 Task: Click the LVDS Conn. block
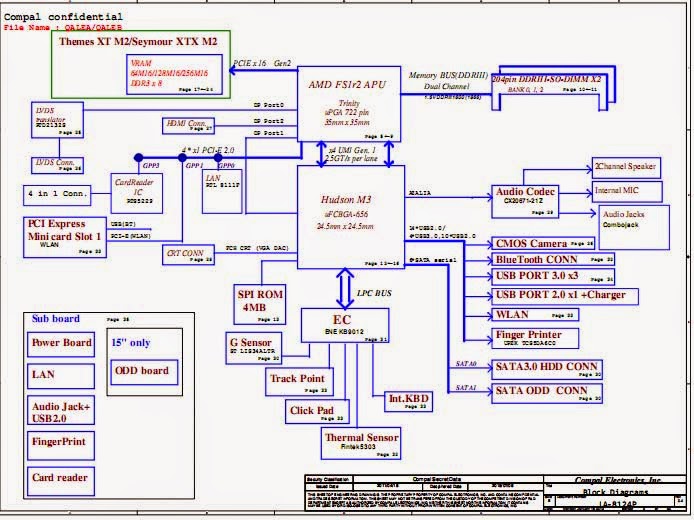pos(58,165)
